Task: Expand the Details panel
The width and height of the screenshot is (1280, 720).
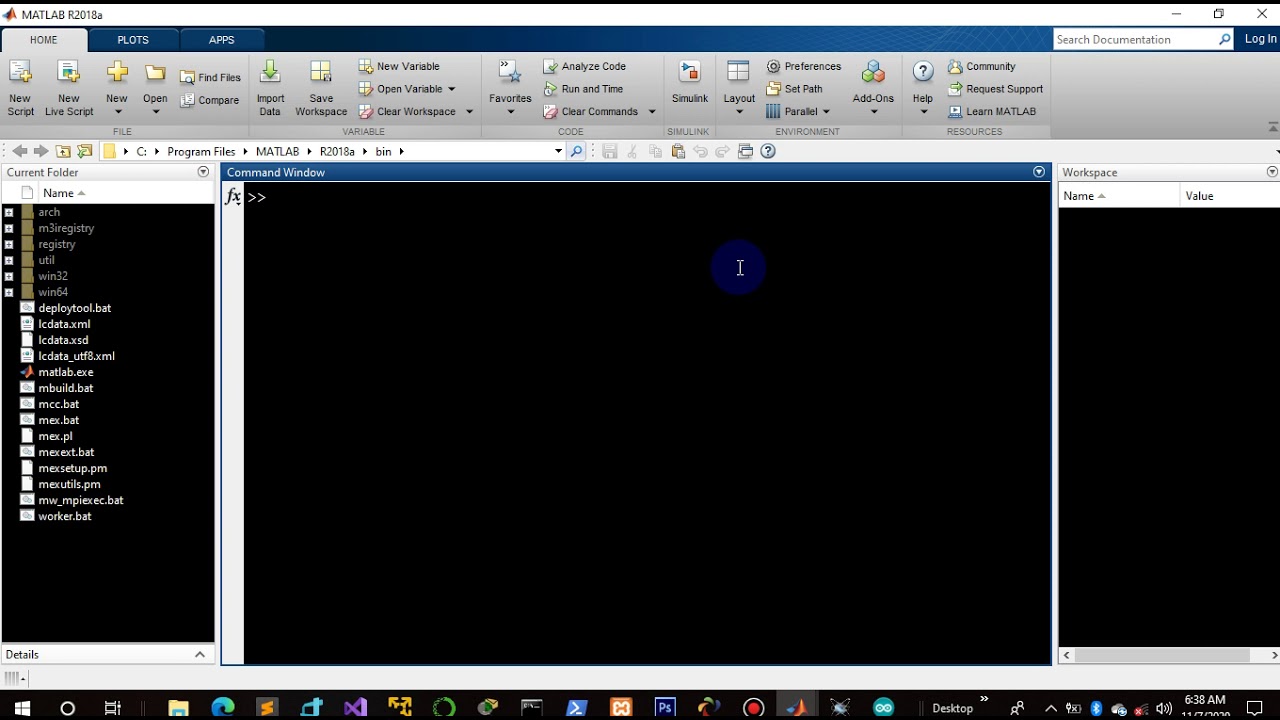Action: [x=200, y=655]
